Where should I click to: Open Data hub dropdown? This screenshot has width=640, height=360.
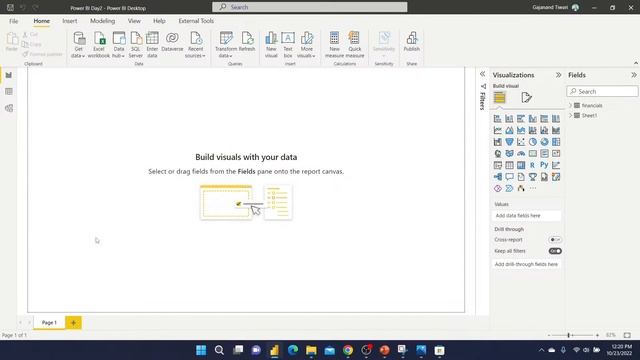tap(118, 45)
